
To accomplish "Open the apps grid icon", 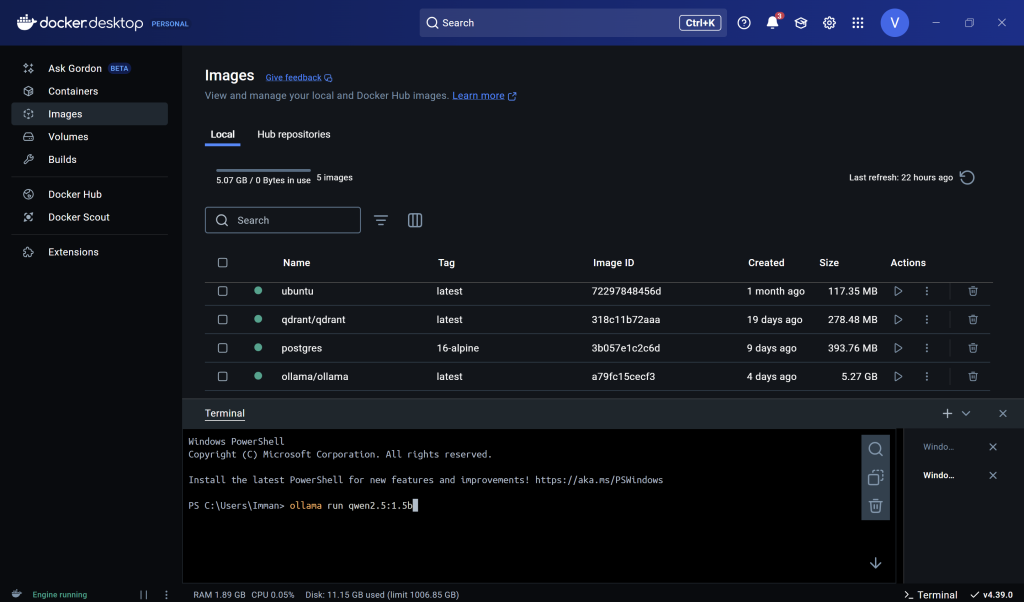I will [858, 23].
